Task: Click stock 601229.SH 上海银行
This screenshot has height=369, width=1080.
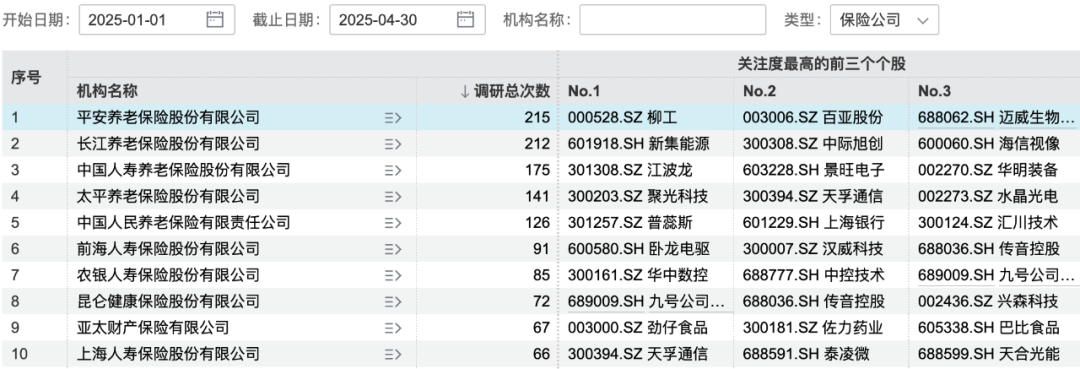Action: 813,222
